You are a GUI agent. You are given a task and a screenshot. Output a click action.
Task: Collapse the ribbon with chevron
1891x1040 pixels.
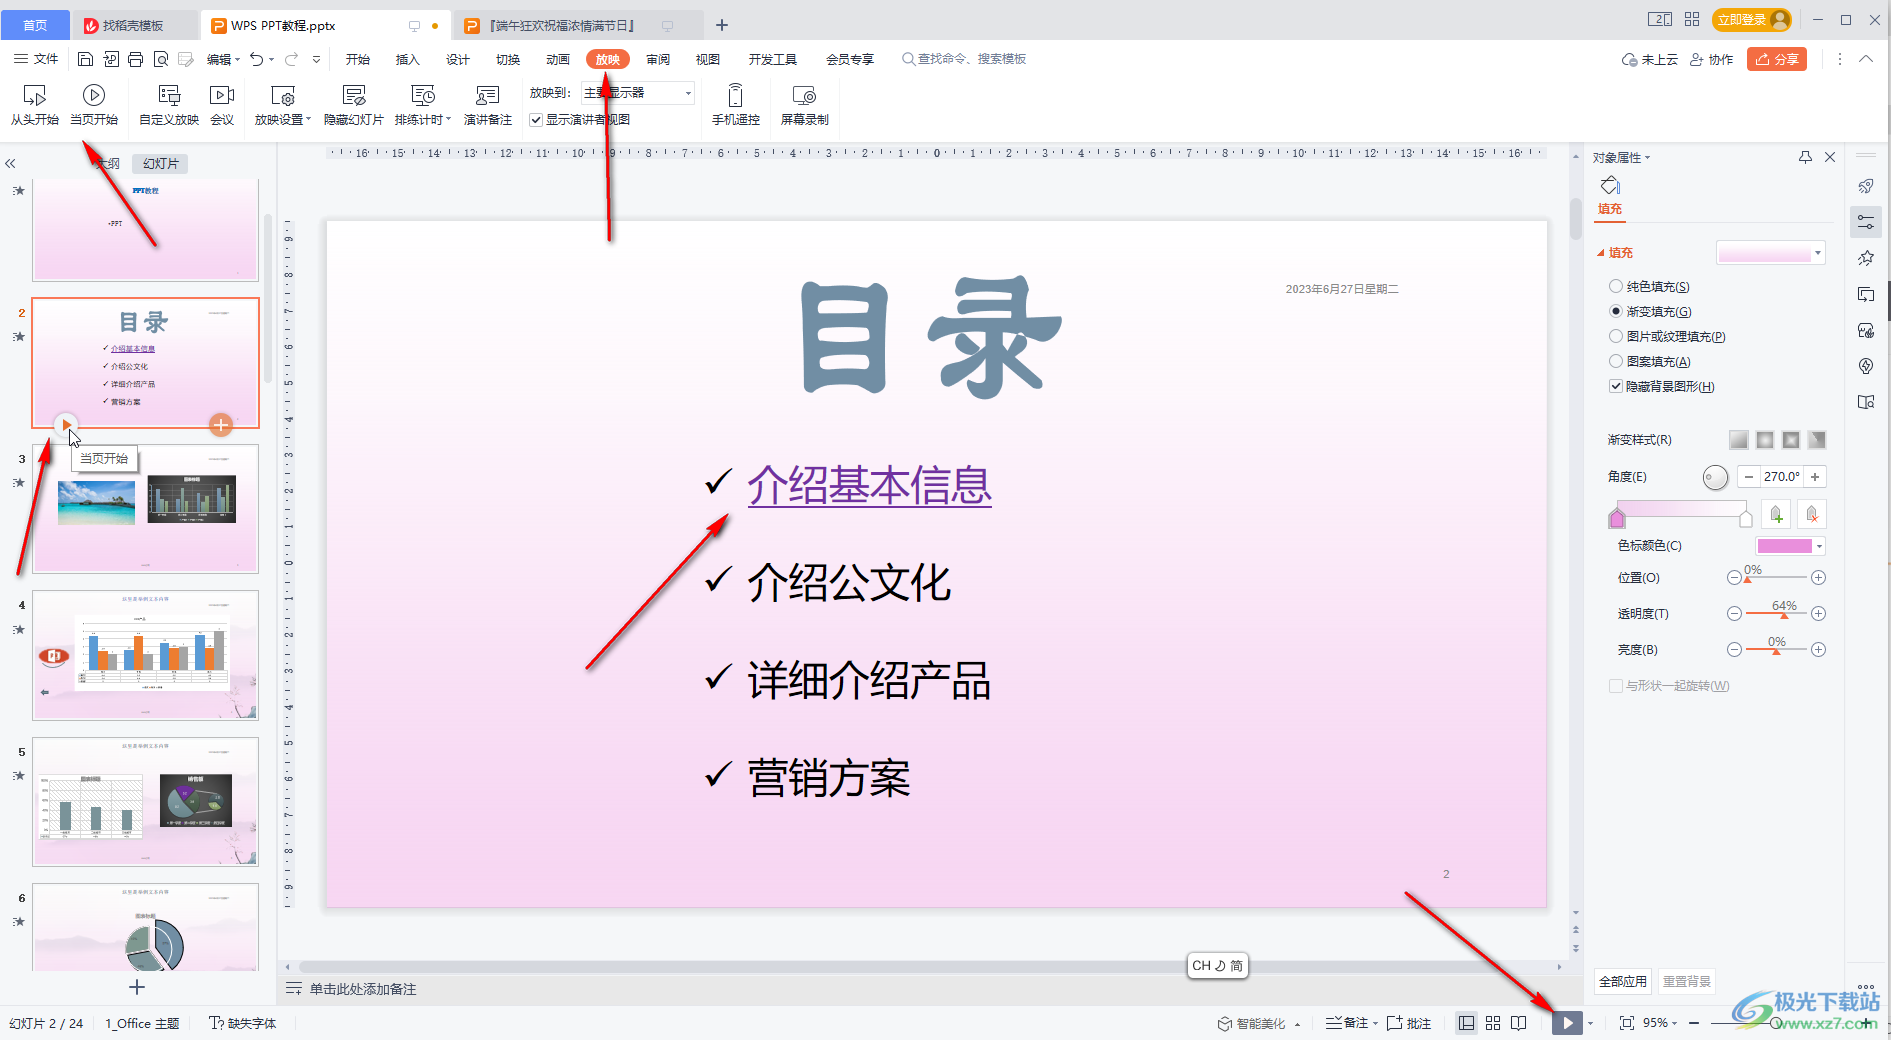click(x=1866, y=59)
